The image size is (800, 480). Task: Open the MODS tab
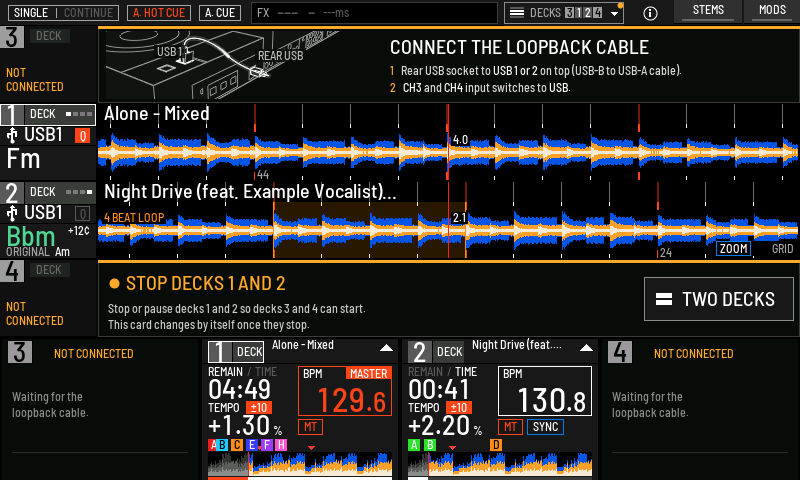772,11
